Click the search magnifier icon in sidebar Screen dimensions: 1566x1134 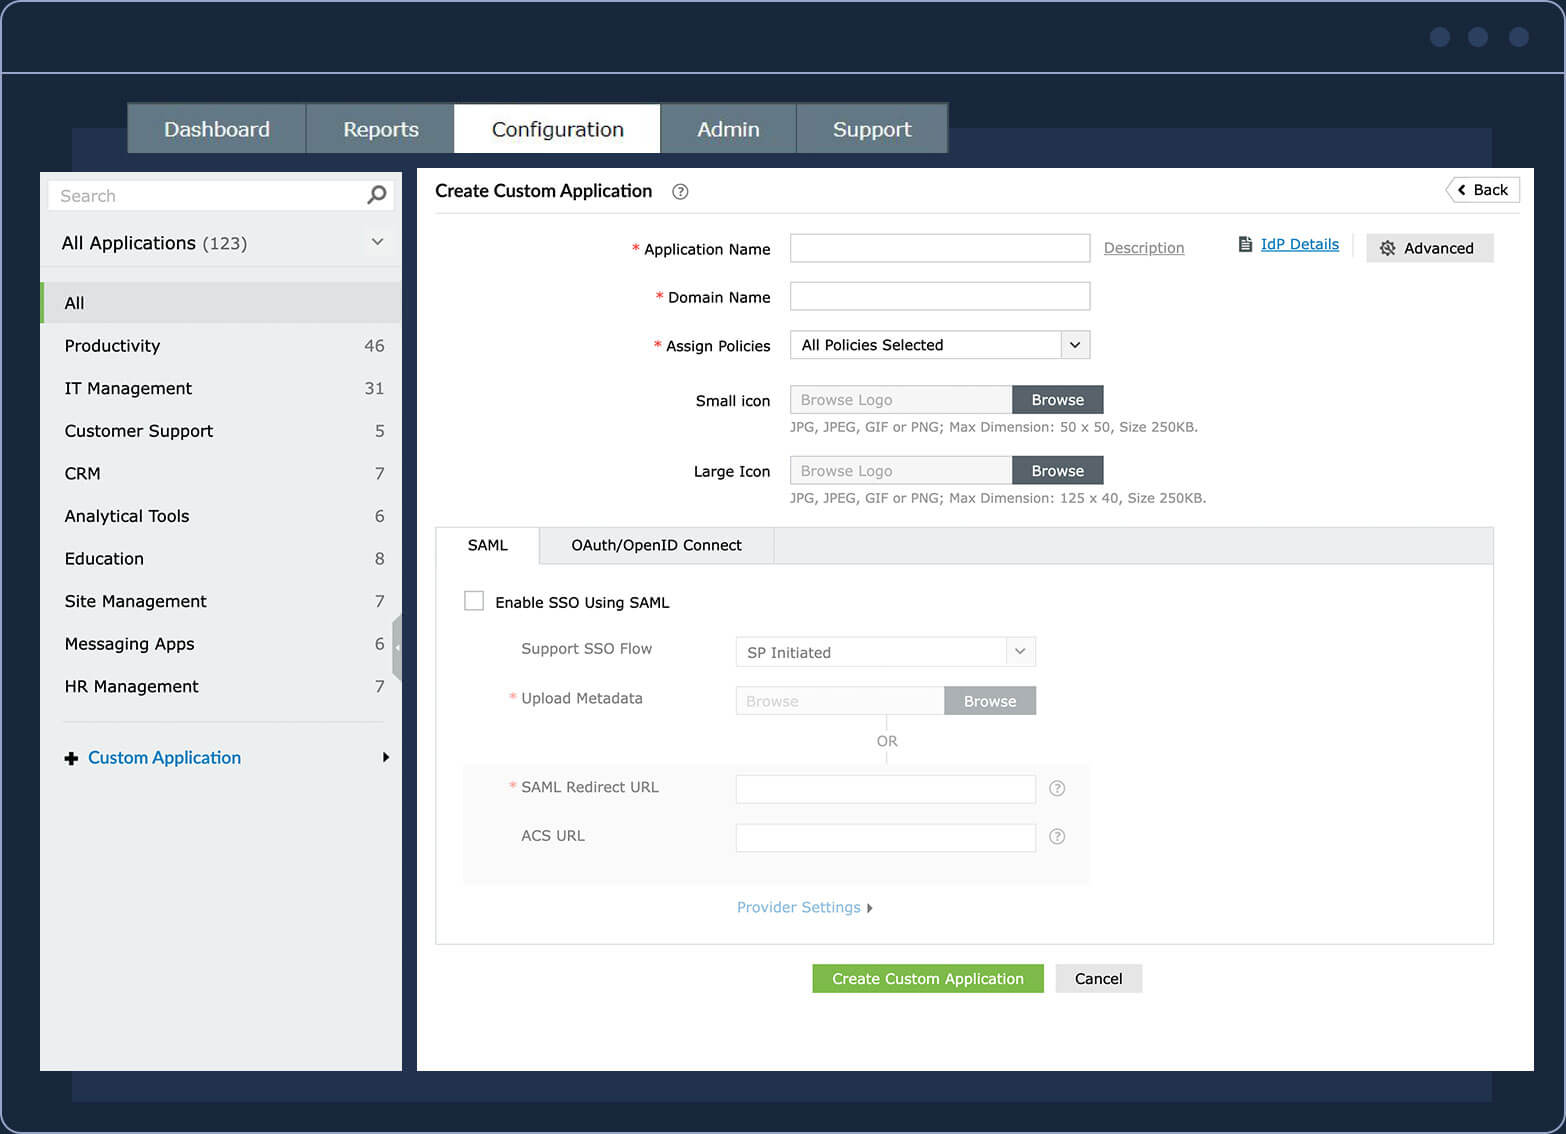[x=376, y=195]
